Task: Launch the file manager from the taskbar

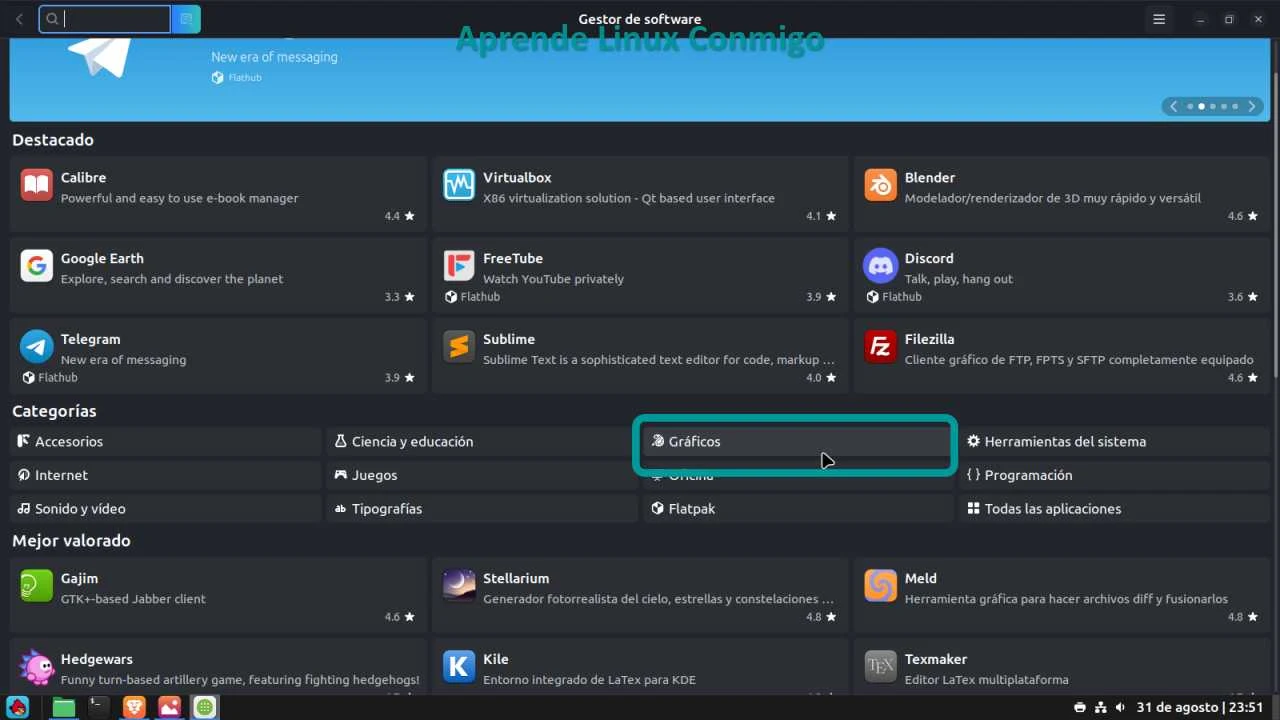Action: point(63,708)
